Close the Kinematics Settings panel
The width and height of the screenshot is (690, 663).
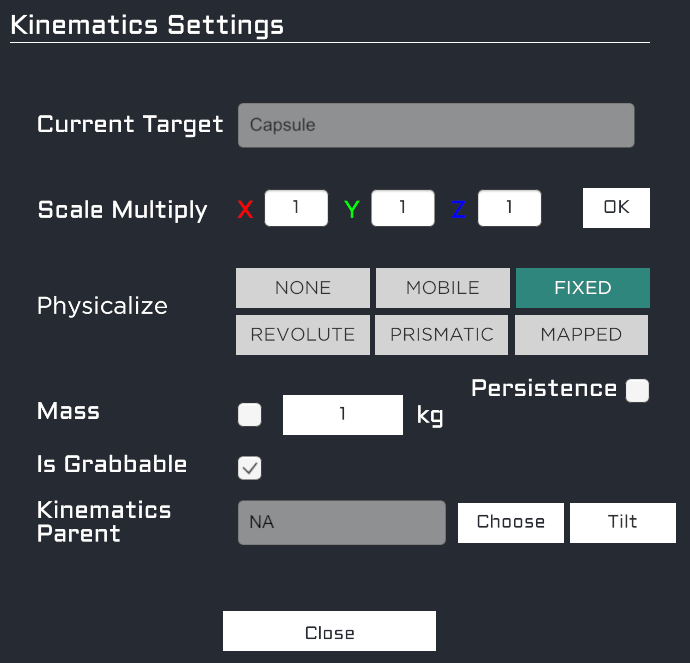329,632
